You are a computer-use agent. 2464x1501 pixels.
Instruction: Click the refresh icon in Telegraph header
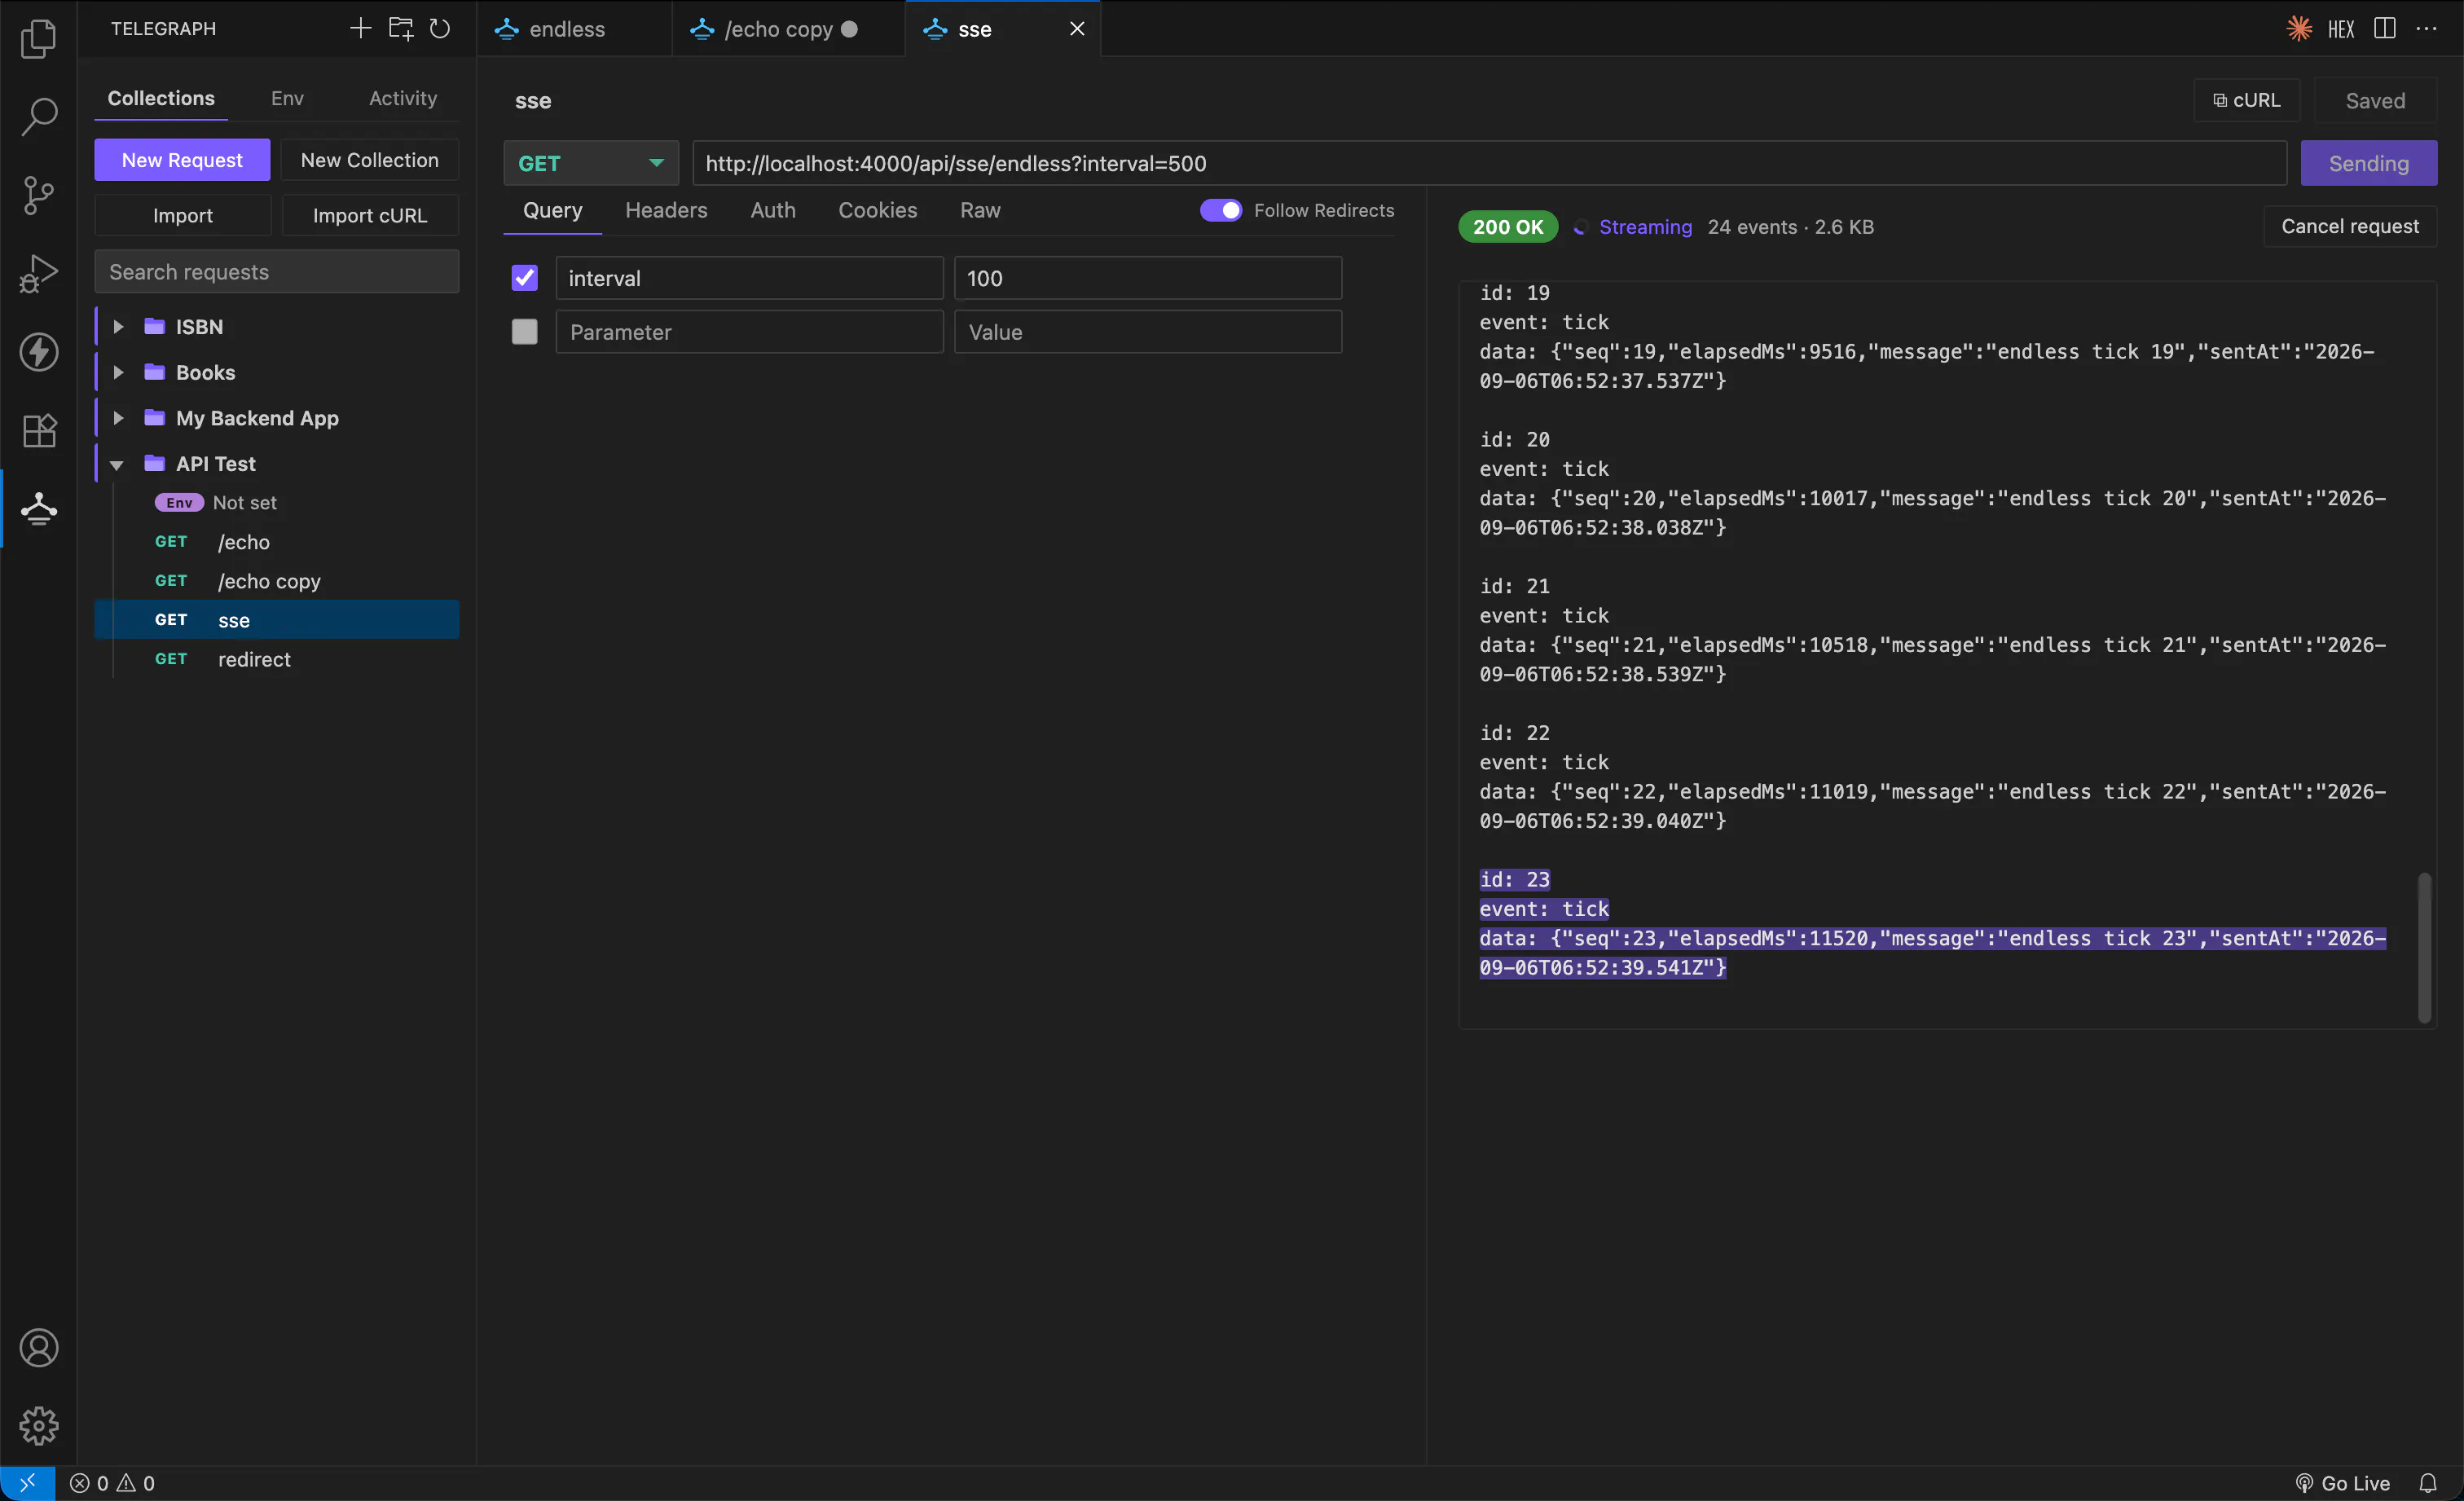(x=440, y=28)
